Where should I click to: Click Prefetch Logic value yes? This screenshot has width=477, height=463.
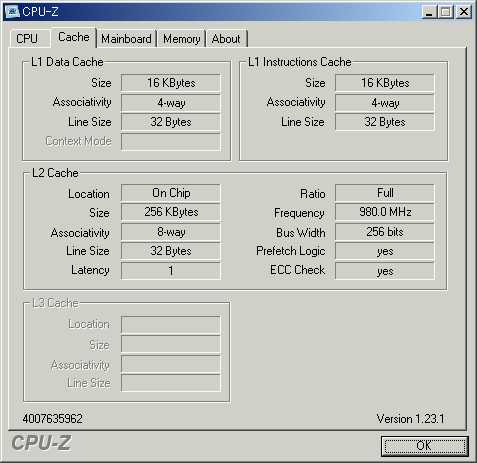(385, 251)
